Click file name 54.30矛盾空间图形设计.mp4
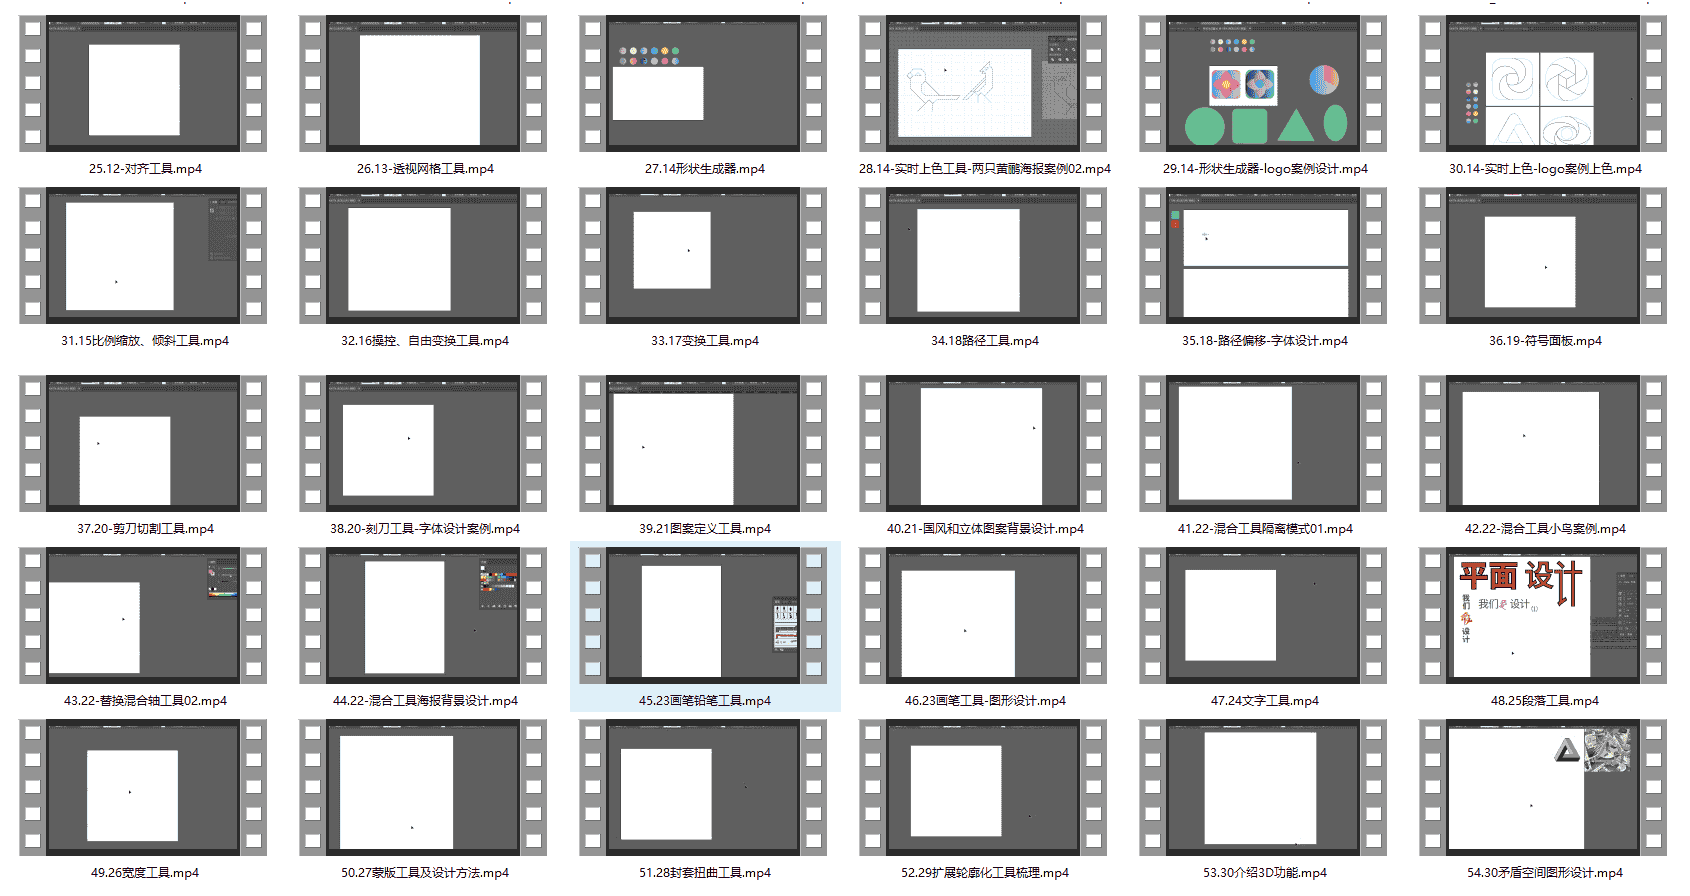 point(1545,873)
